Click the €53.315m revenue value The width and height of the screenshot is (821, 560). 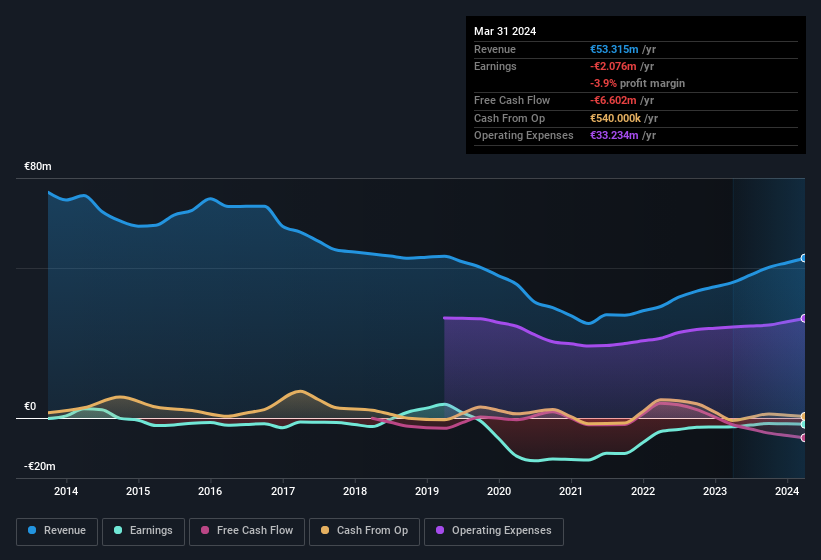614,49
